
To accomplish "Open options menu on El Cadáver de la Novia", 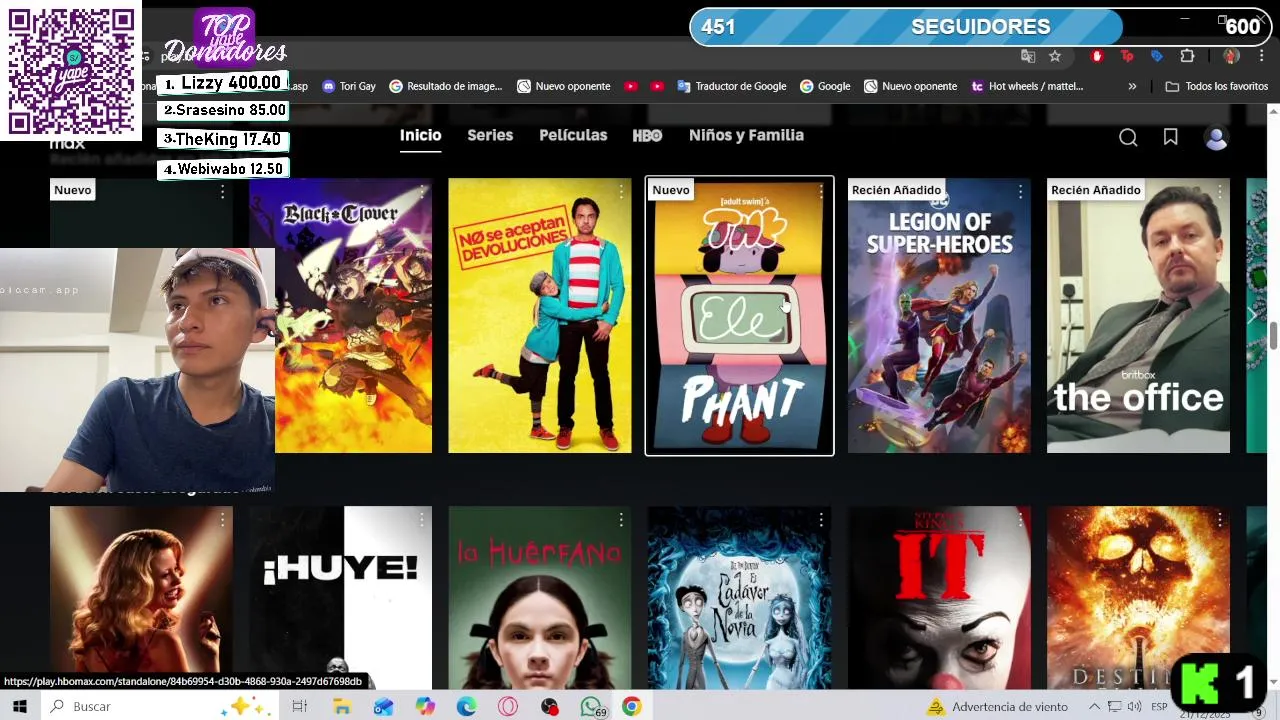I will [x=821, y=519].
